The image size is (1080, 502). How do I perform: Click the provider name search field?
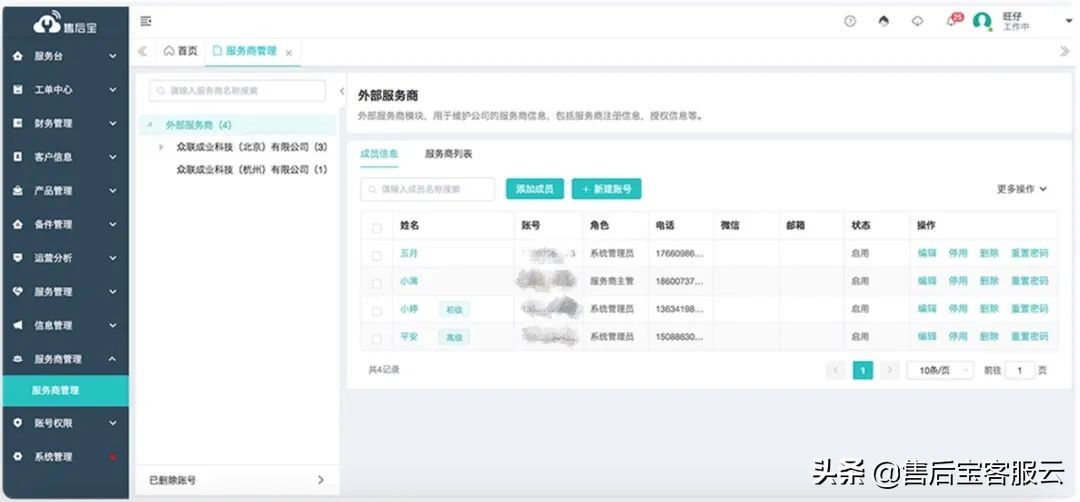pos(238,91)
